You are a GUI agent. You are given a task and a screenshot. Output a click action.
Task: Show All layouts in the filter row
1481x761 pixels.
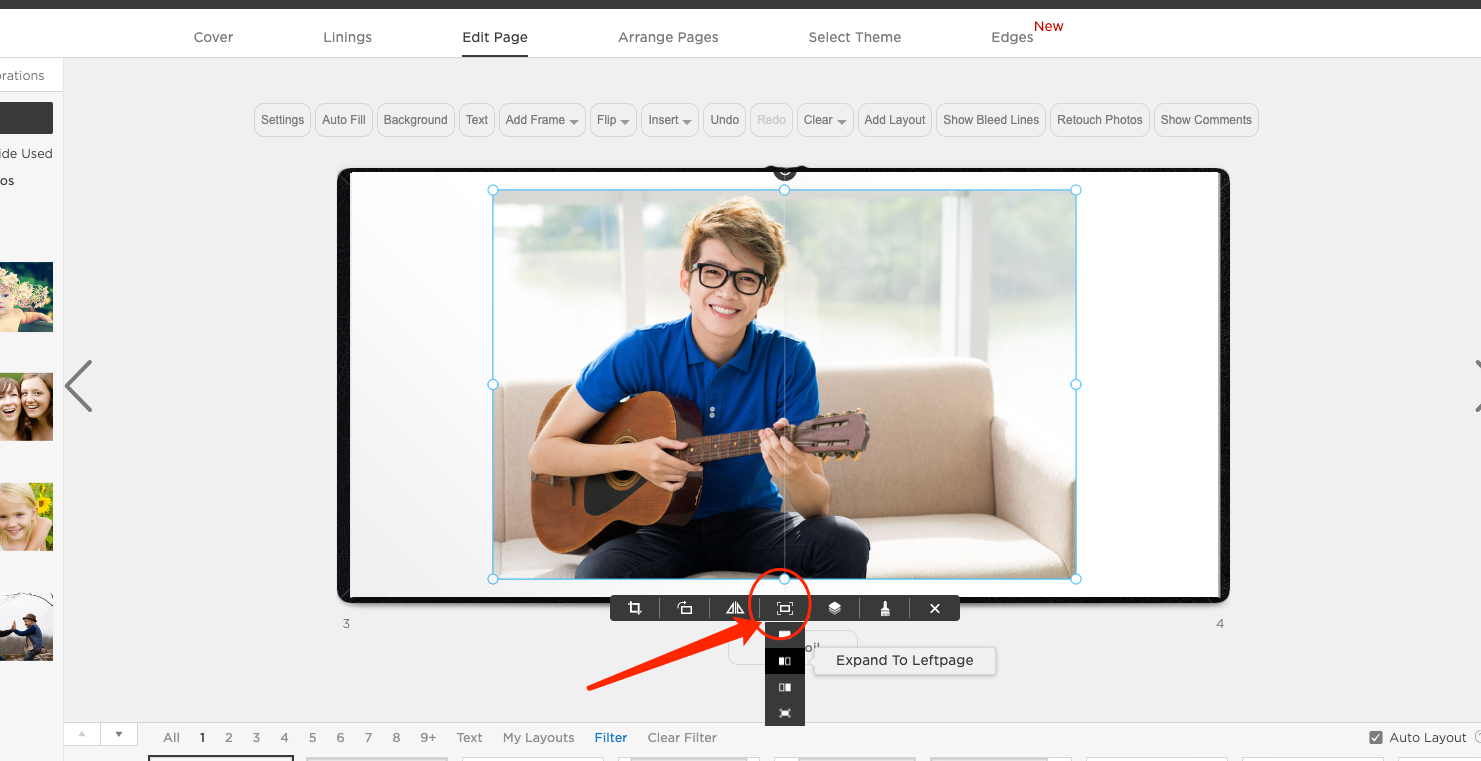point(172,738)
